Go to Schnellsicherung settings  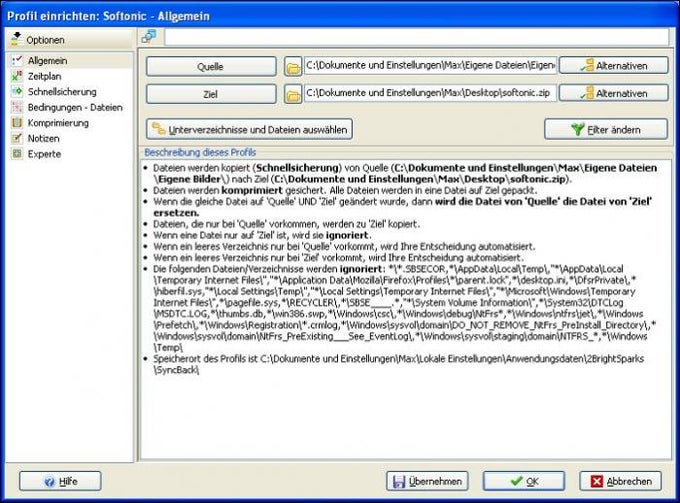(x=62, y=92)
